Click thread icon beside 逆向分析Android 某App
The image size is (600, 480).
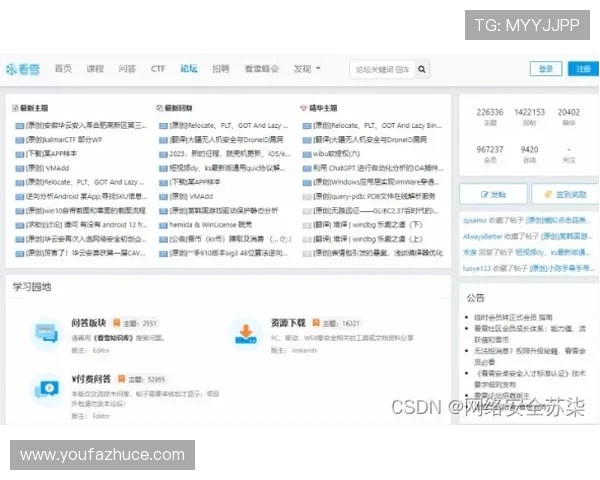click(x=20, y=197)
